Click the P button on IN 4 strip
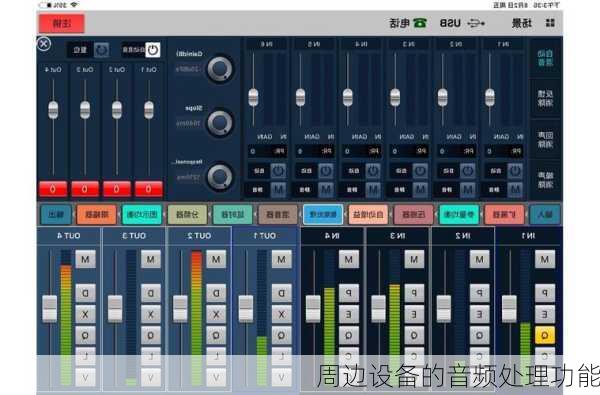 tap(349, 293)
